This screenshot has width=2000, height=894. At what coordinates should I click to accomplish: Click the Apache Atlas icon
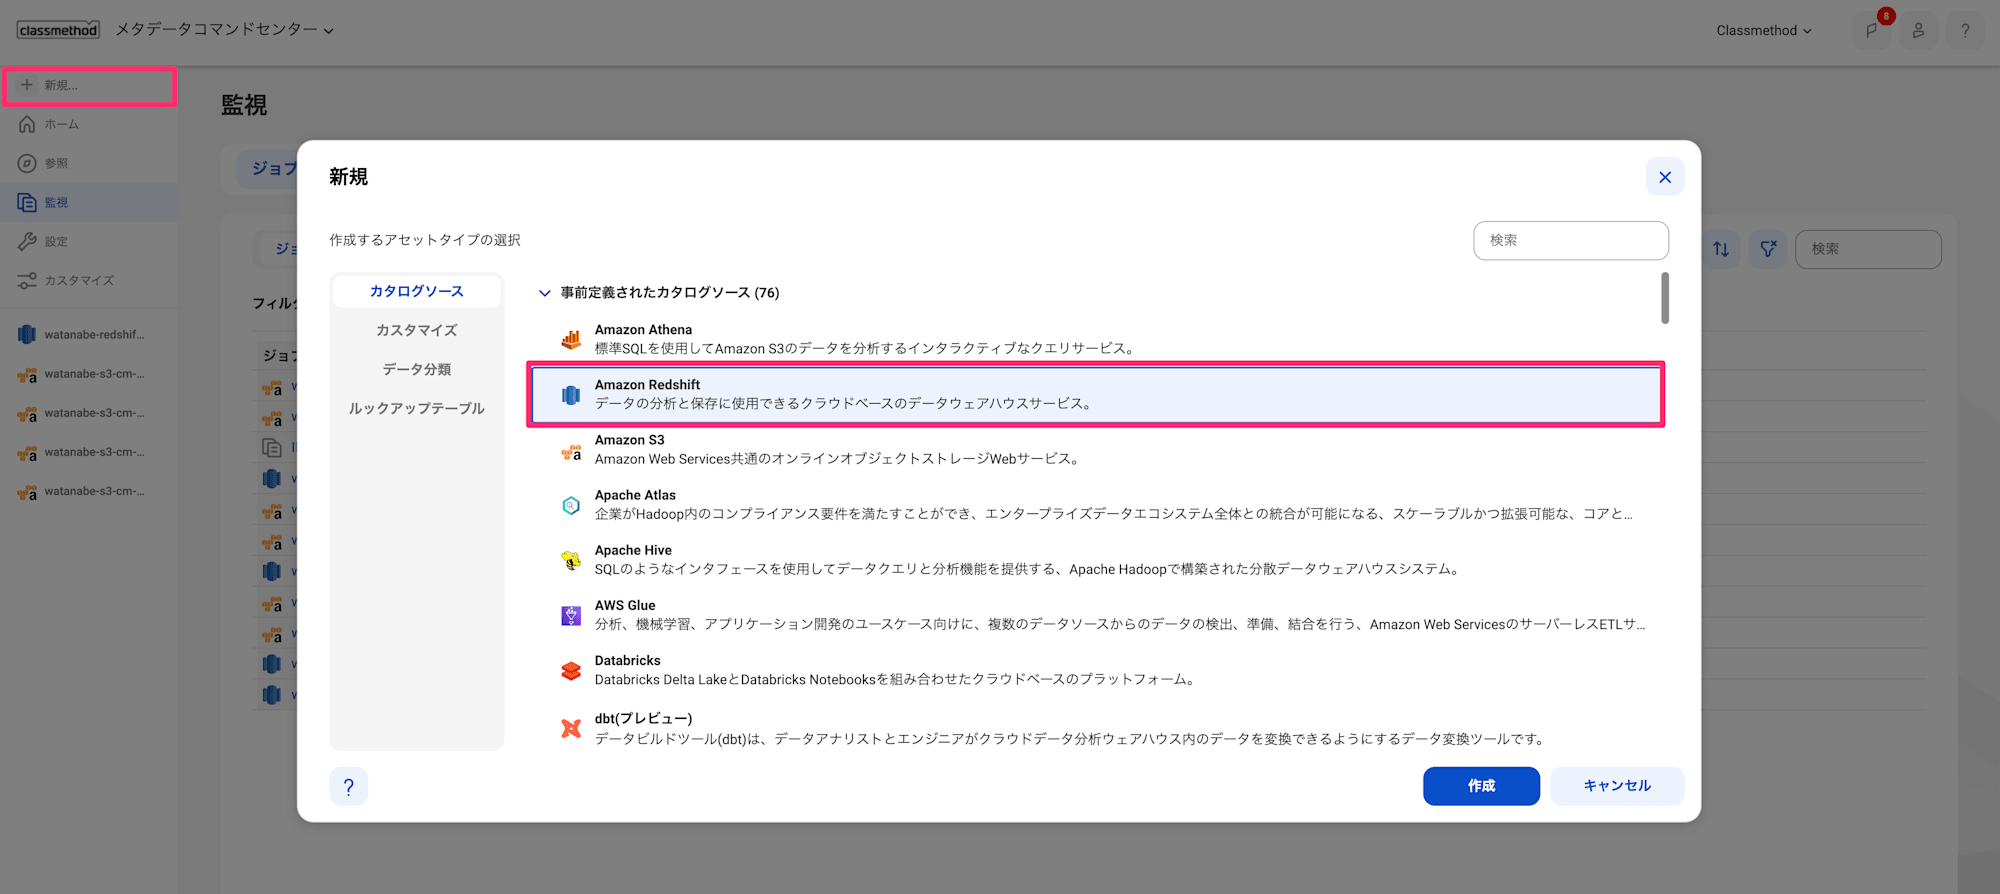click(571, 505)
